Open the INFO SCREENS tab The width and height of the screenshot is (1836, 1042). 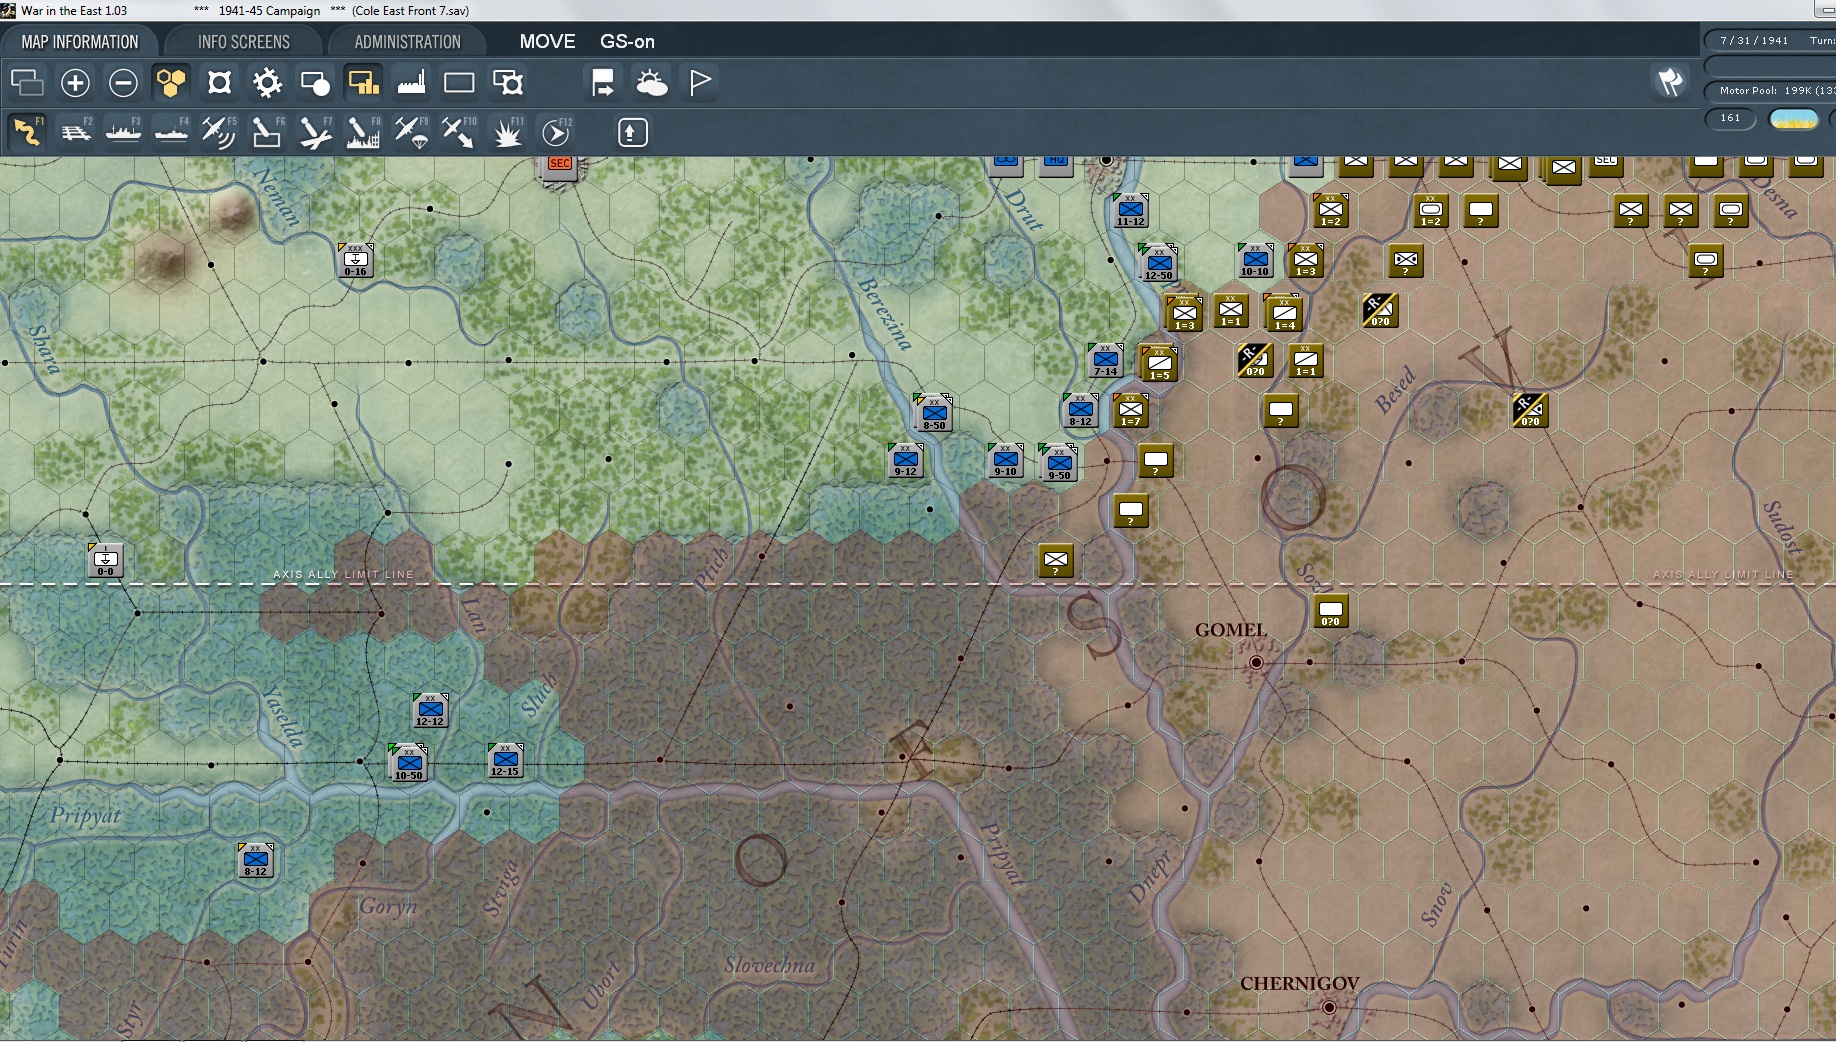tap(244, 42)
